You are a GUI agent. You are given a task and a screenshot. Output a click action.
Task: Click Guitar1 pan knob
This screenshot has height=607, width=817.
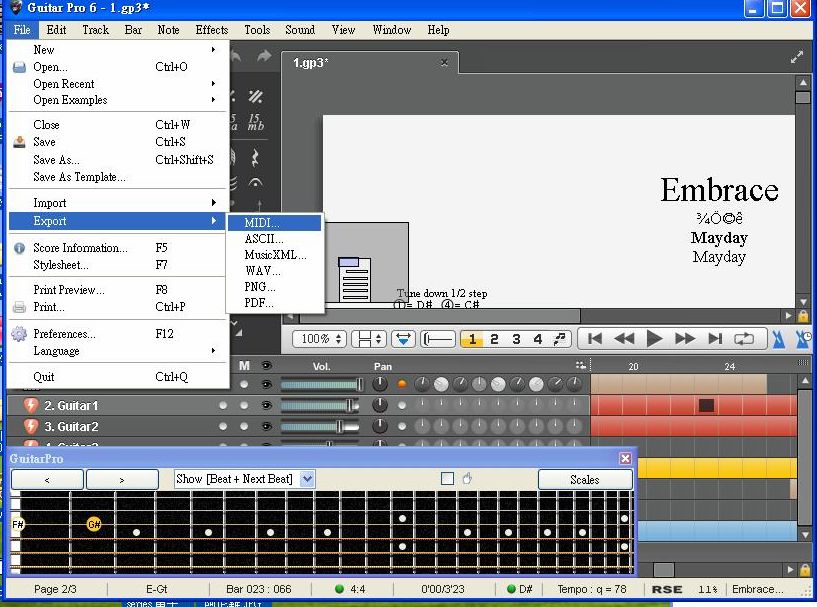pos(380,405)
